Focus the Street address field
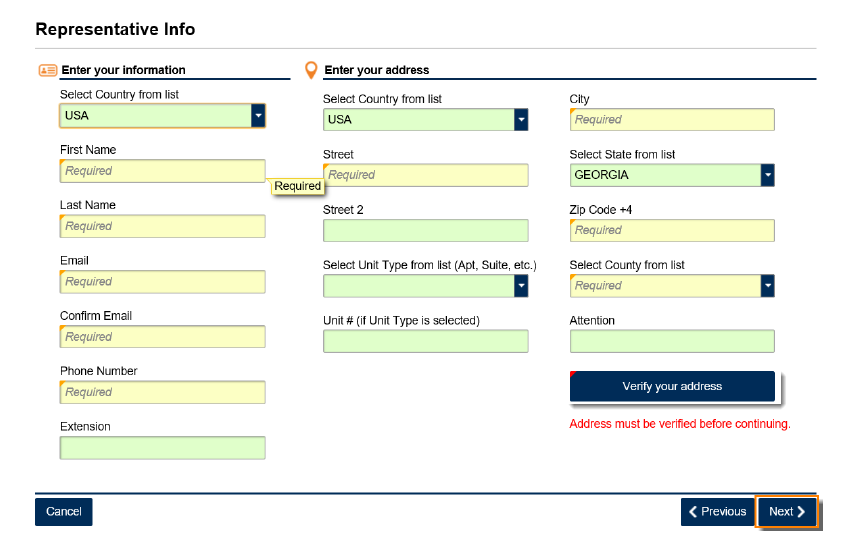Image resolution: width=868 pixels, height=543 pixels. tap(425, 175)
